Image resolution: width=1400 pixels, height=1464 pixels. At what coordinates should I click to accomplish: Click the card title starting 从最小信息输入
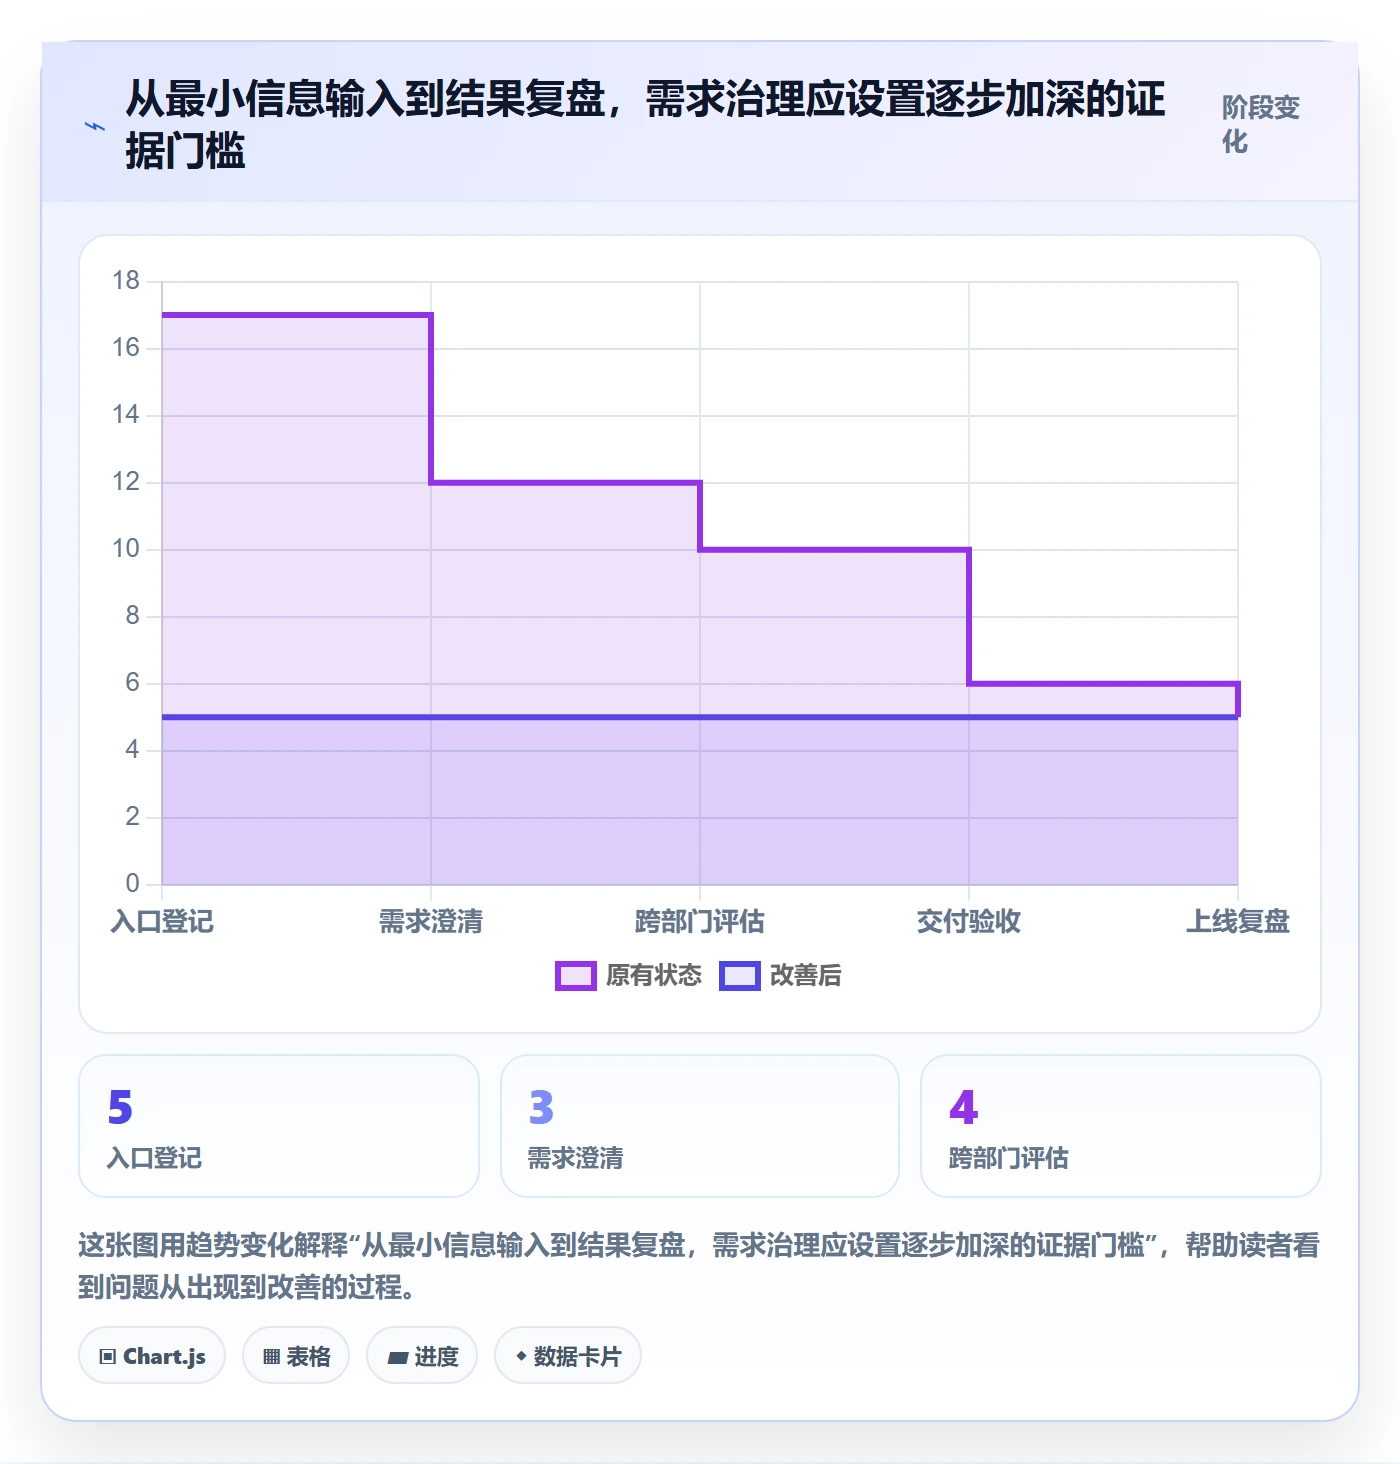pyautogui.click(x=645, y=125)
